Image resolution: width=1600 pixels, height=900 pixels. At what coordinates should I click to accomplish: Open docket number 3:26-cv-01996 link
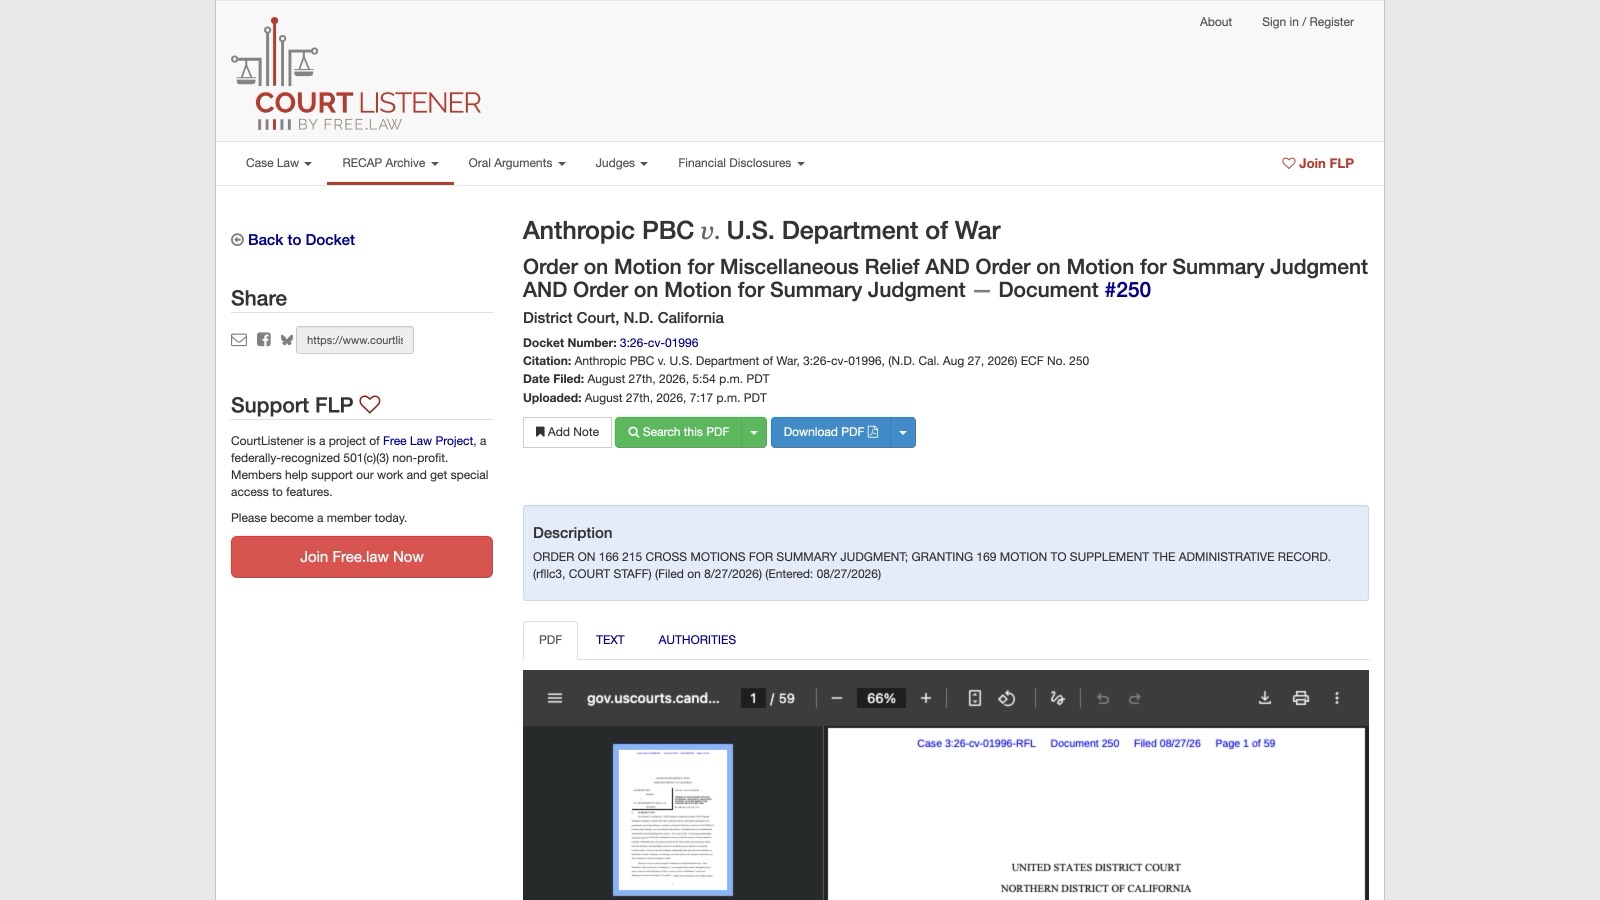pyautogui.click(x=659, y=343)
